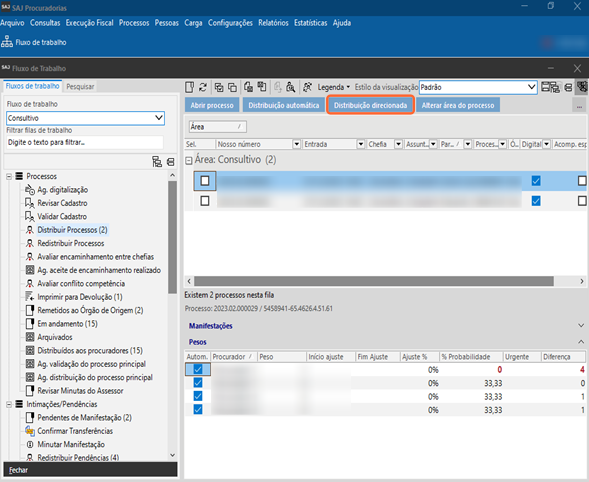The width and height of the screenshot is (589, 482).
Task: Click the collapse-tree icon above Processos list
Action: [171, 162]
